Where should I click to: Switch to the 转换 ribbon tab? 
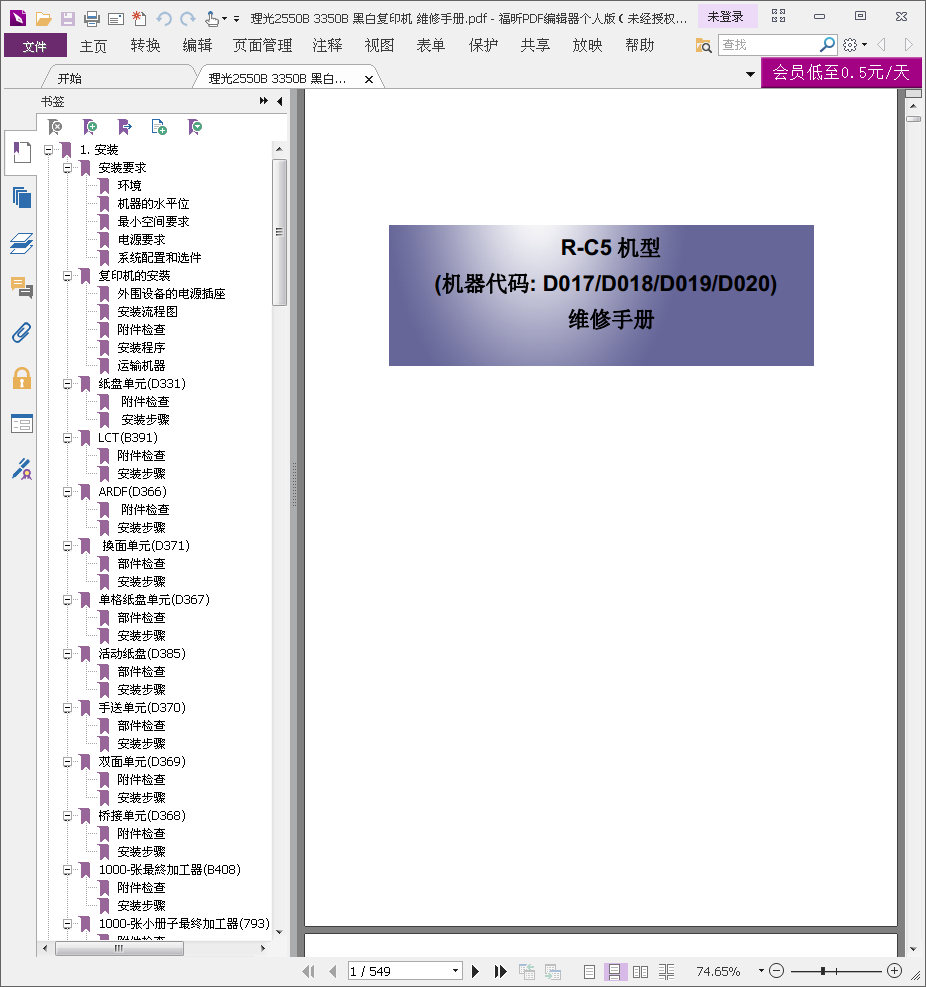[x=145, y=45]
